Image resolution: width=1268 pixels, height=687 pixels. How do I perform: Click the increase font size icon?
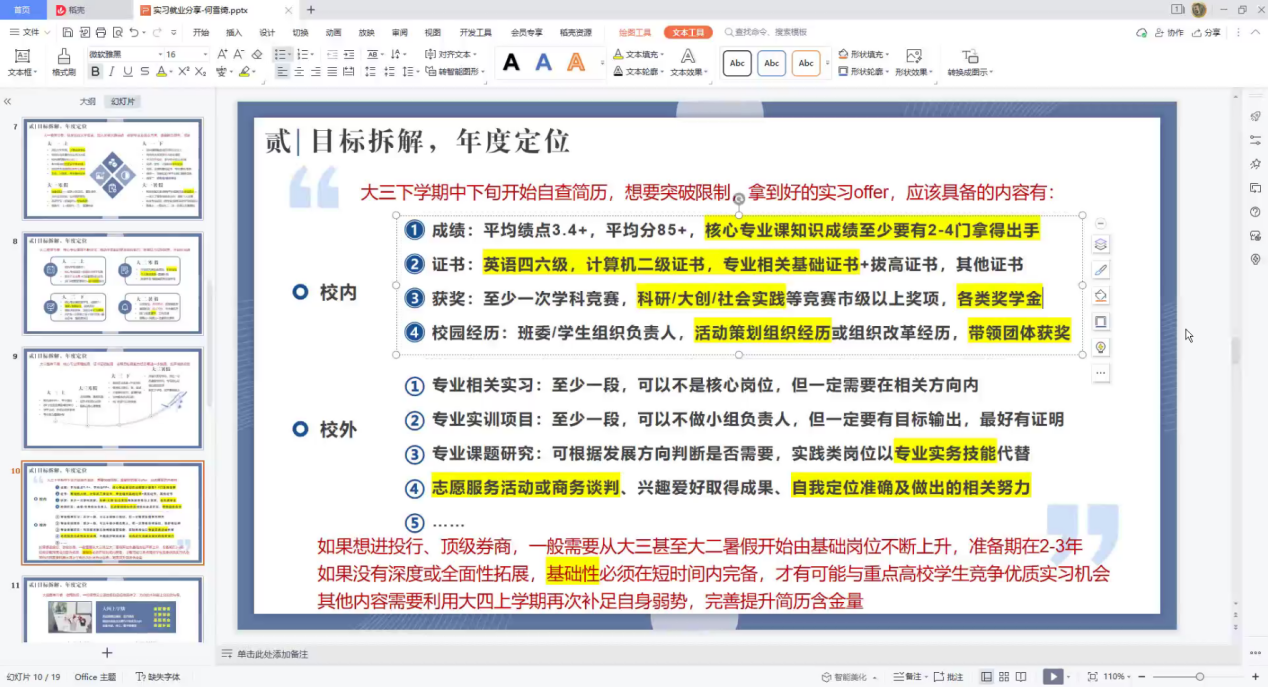tap(223, 54)
